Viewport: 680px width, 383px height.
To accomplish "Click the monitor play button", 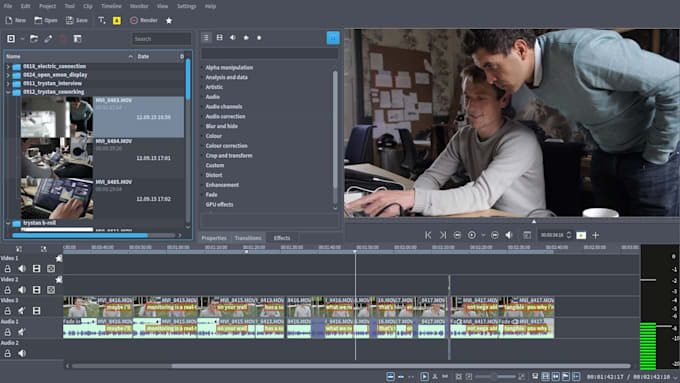I will tap(472, 235).
